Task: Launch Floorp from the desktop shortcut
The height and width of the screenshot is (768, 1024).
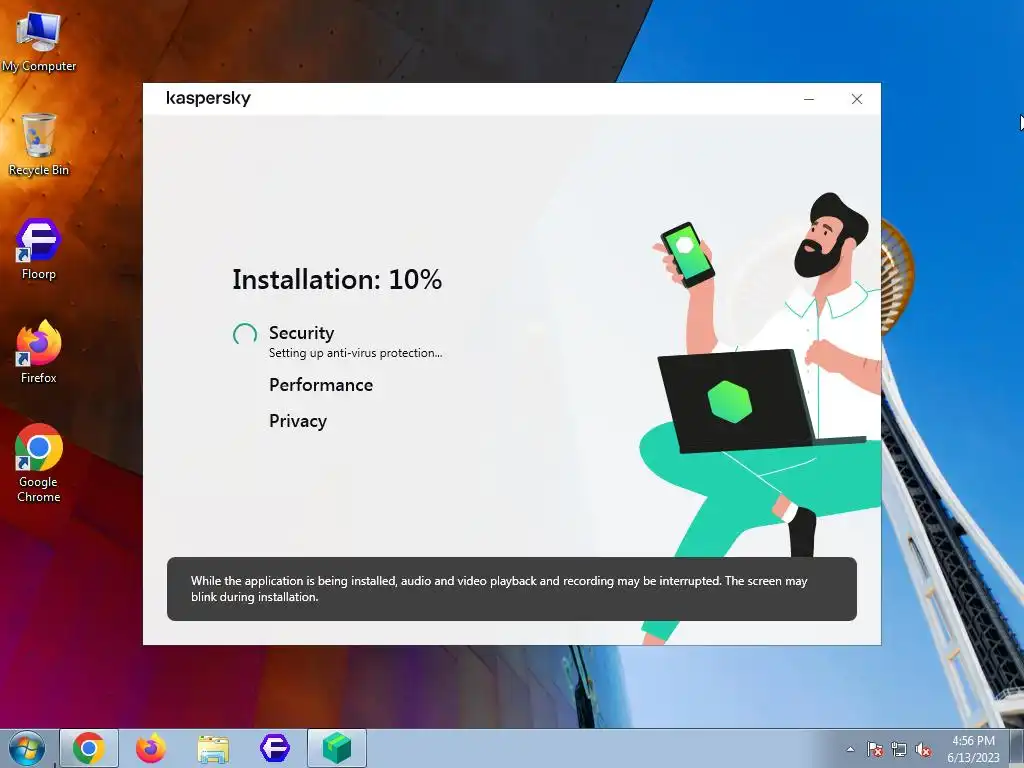Action: [x=39, y=249]
